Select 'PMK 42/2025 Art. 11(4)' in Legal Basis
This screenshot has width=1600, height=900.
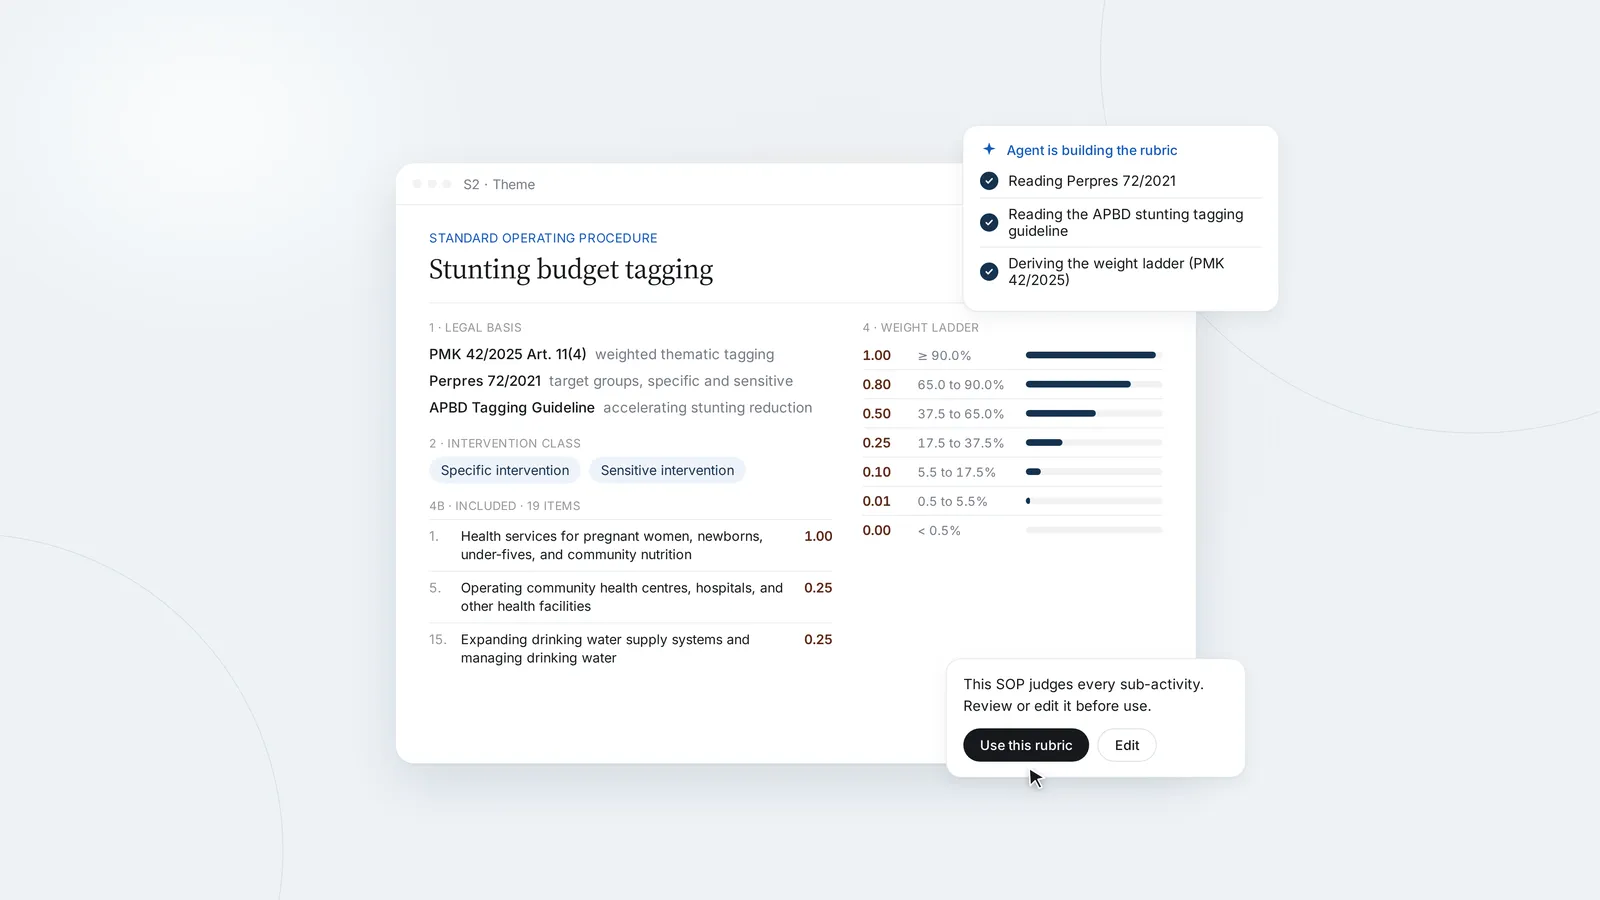click(508, 354)
